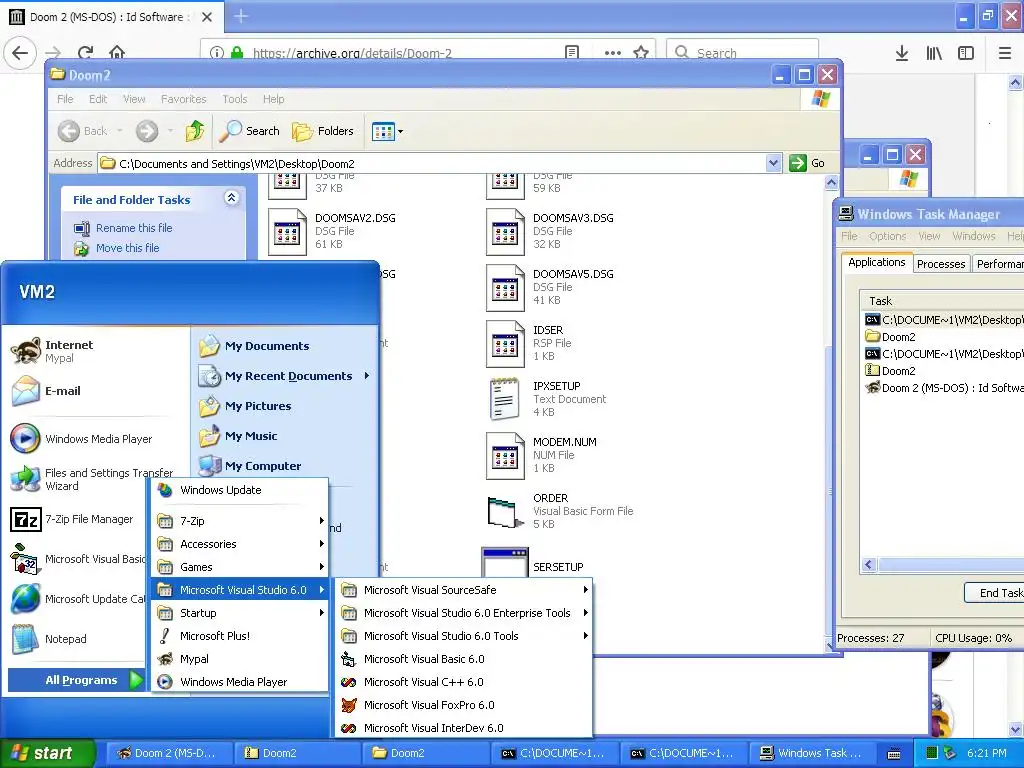Expand the Games program group
The height and width of the screenshot is (768, 1024).
240,567
